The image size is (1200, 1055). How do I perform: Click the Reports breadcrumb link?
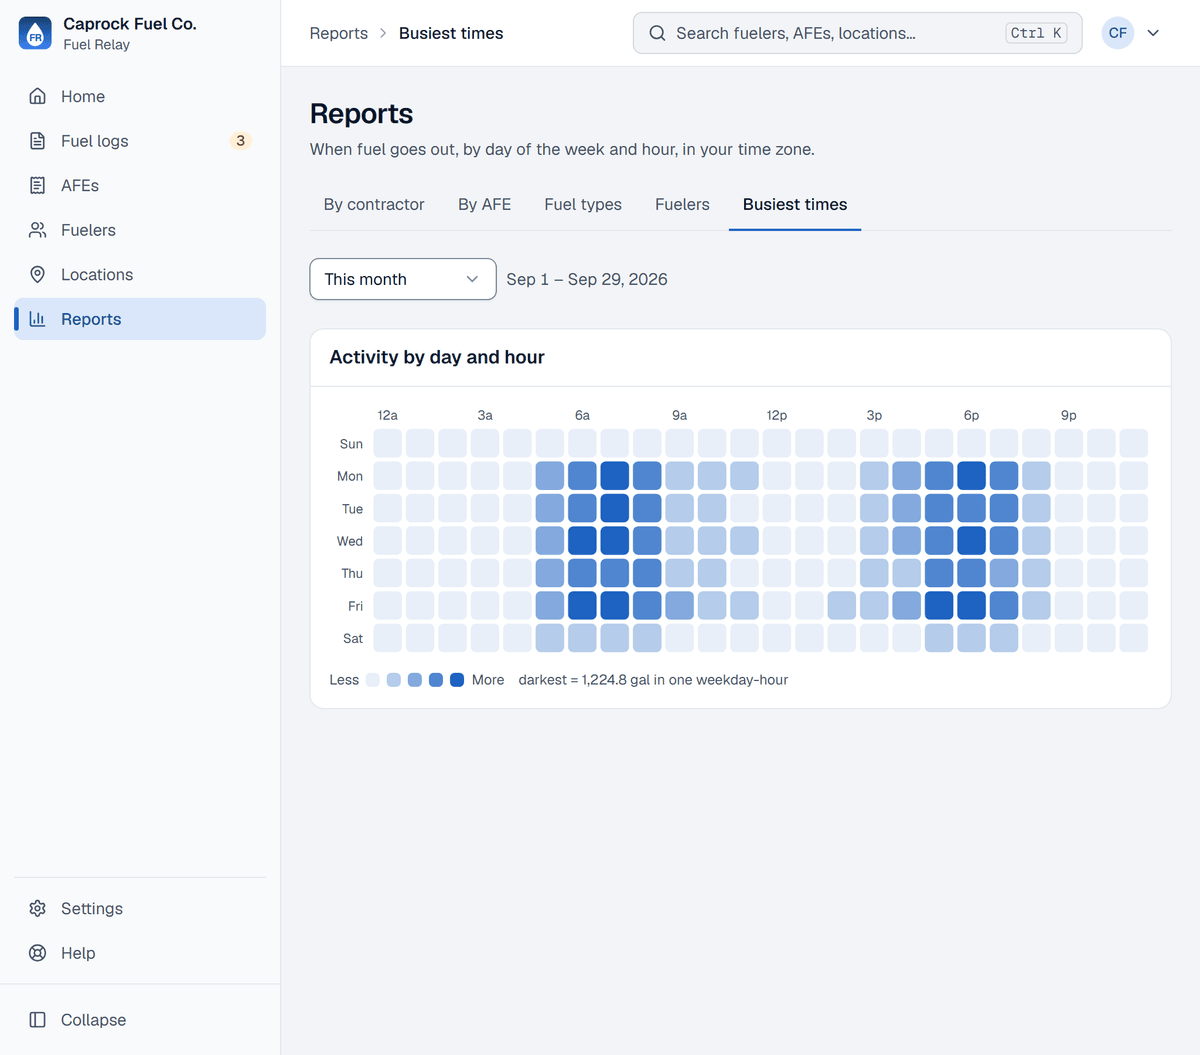pyautogui.click(x=339, y=33)
